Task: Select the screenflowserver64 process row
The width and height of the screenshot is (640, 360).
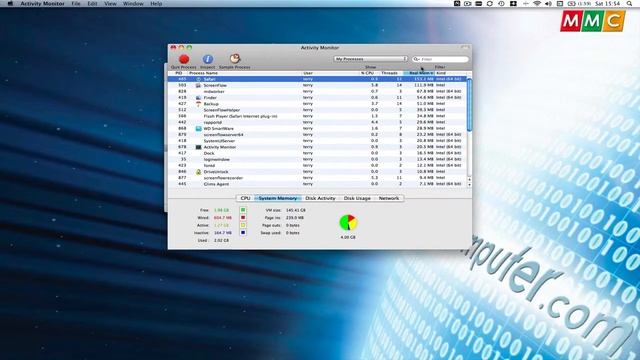Action: tap(317, 135)
